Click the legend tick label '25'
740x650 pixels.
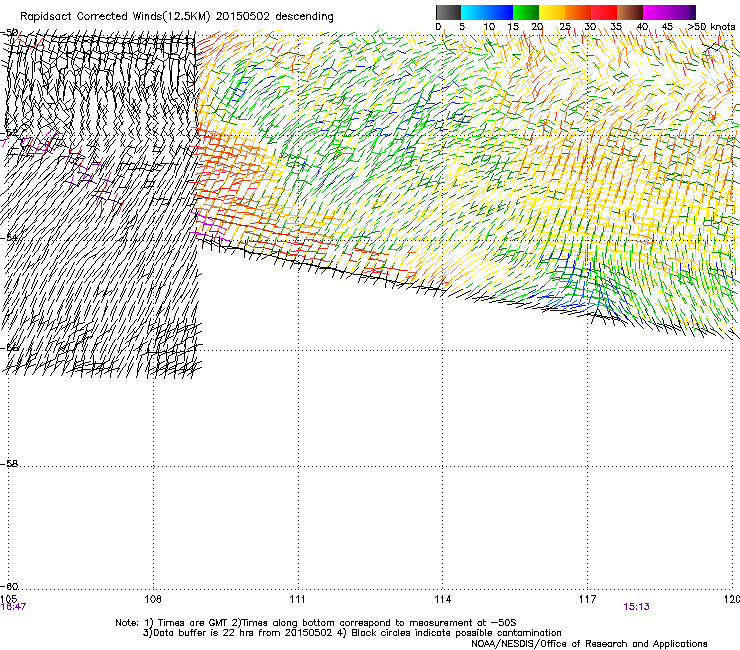(x=564, y=27)
